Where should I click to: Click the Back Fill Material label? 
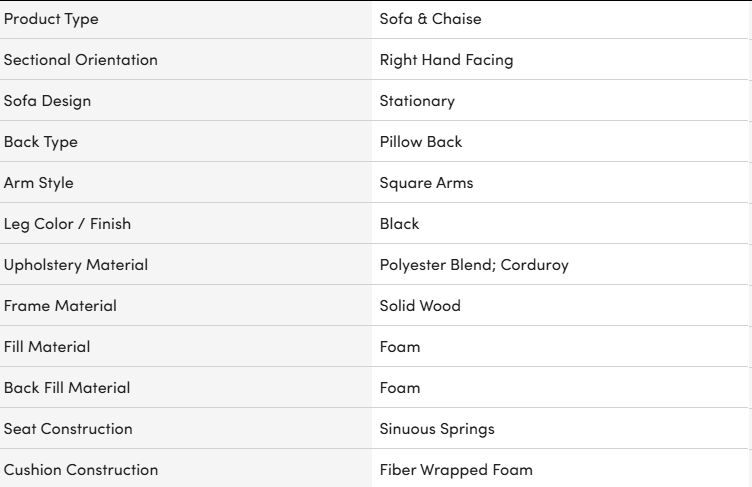[x=67, y=388]
